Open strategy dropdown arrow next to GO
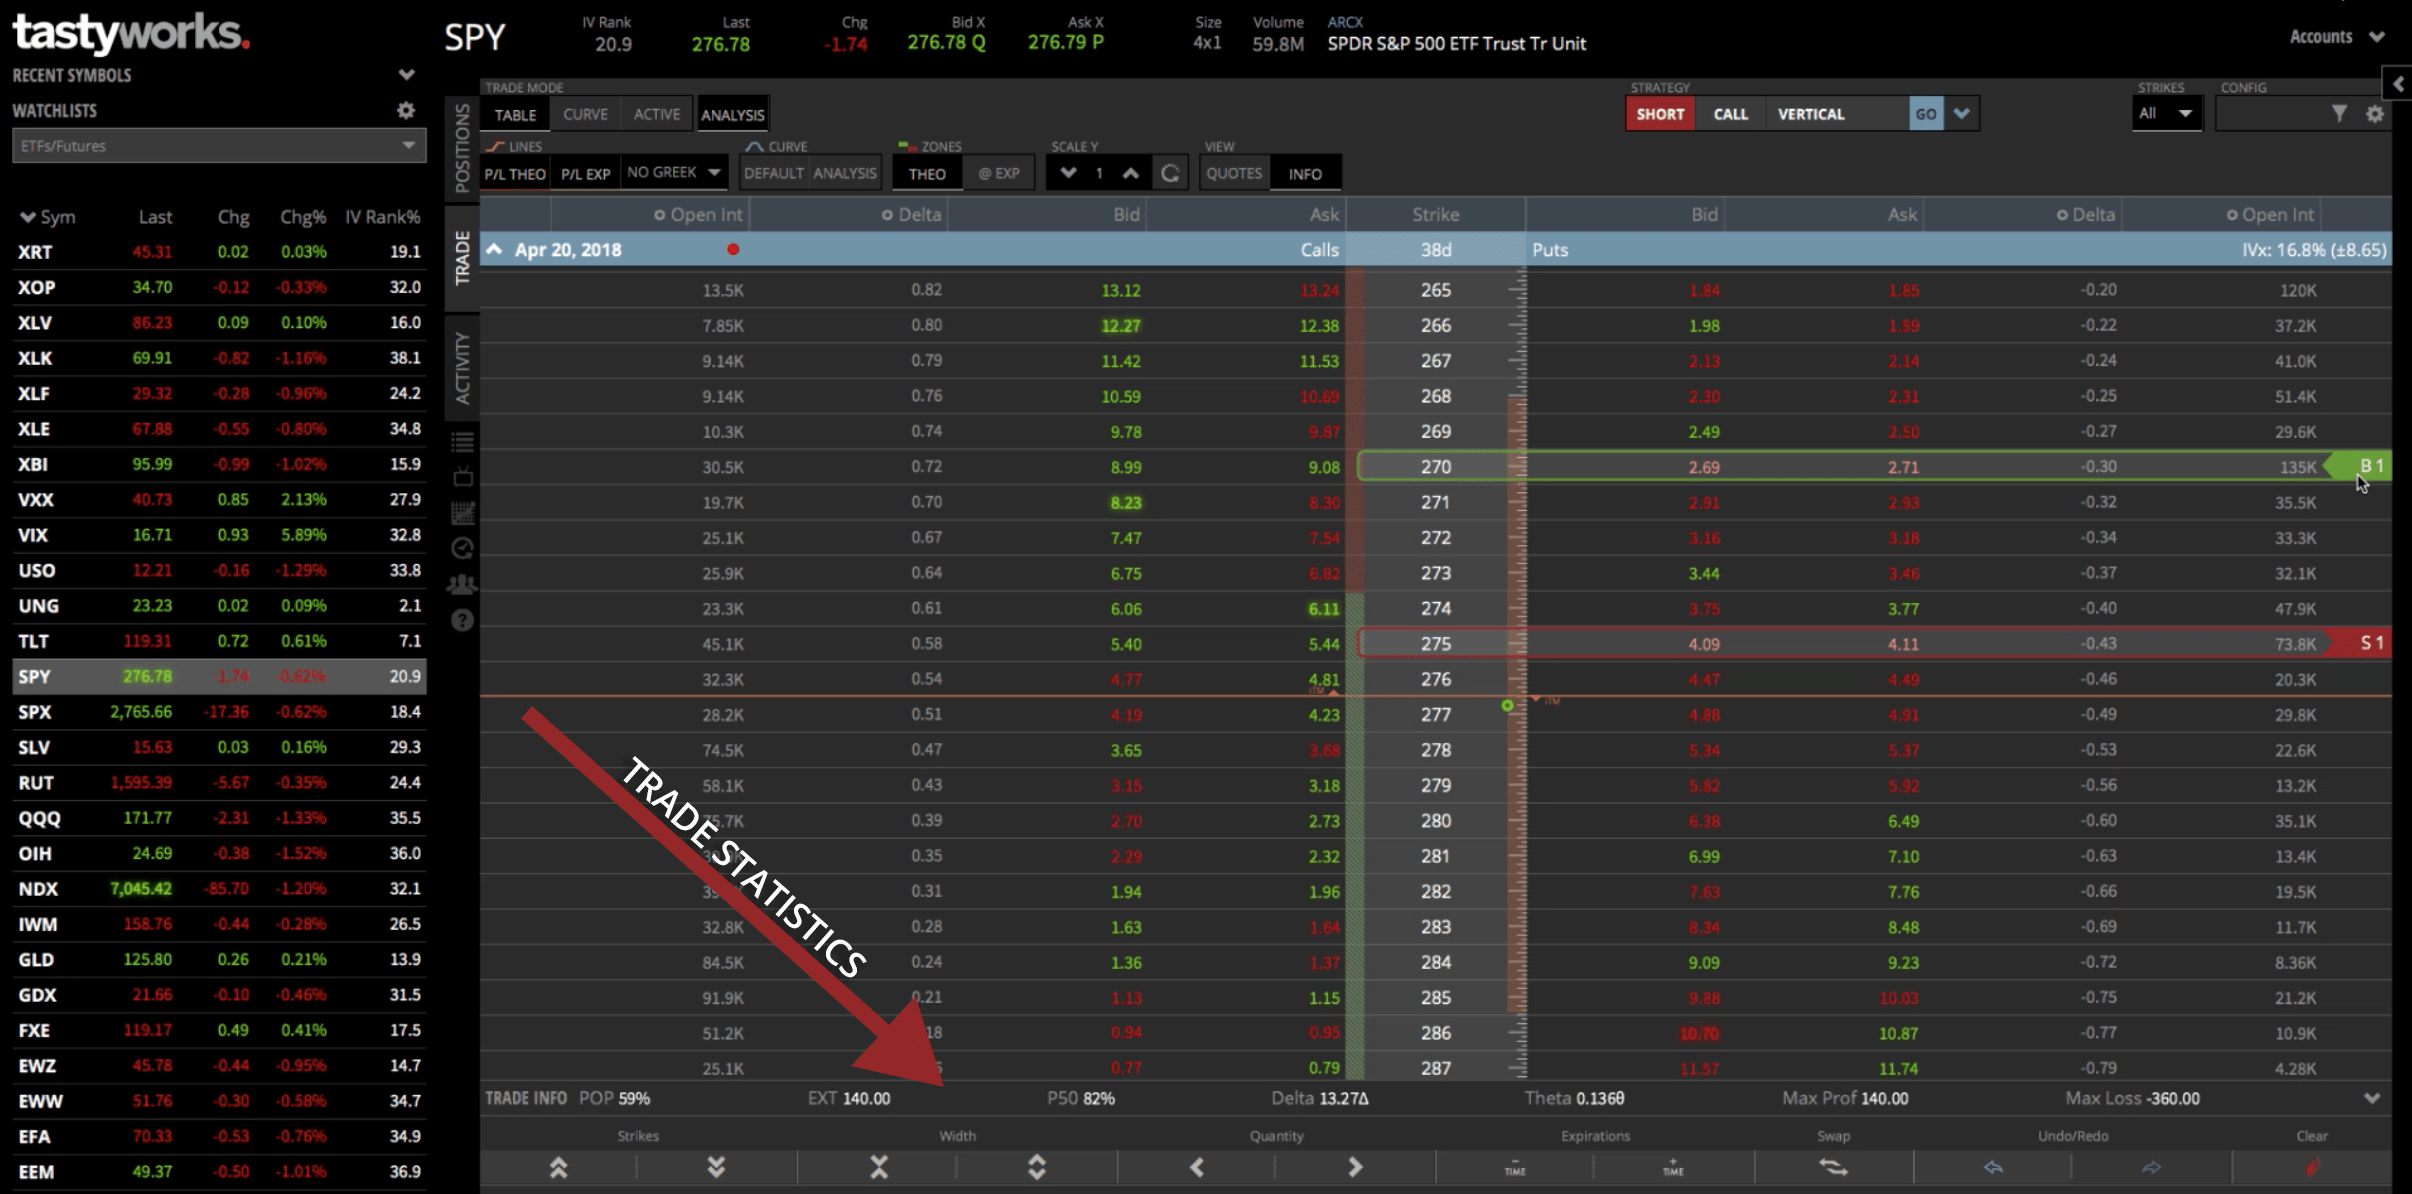The height and width of the screenshot is (1194, 2412). (x=1962, y=114)
